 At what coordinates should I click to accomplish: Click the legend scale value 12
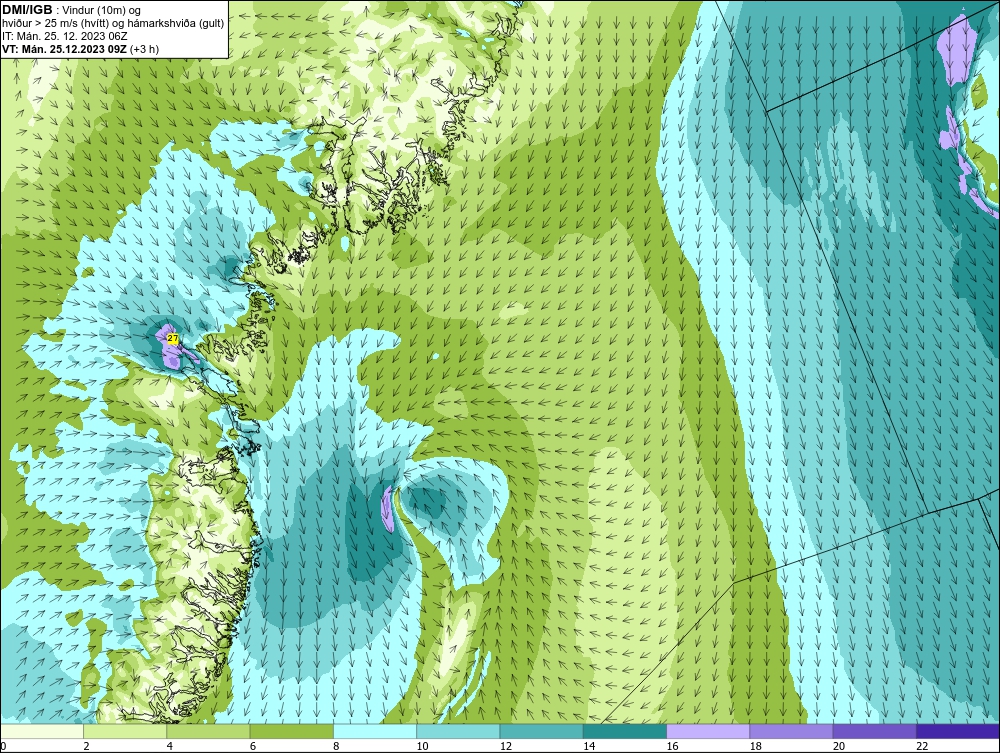[x=506, y=747]
